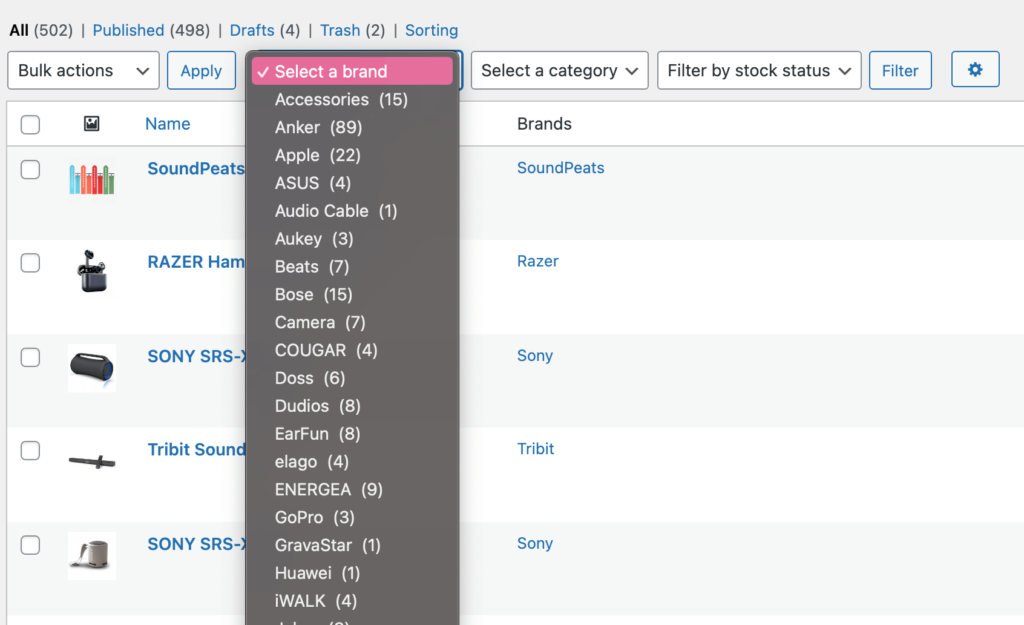Viewport: 1024px width, 625px height.
Task: Open the SONY speaker thumbnail image
Action: [x=91, y=368]
